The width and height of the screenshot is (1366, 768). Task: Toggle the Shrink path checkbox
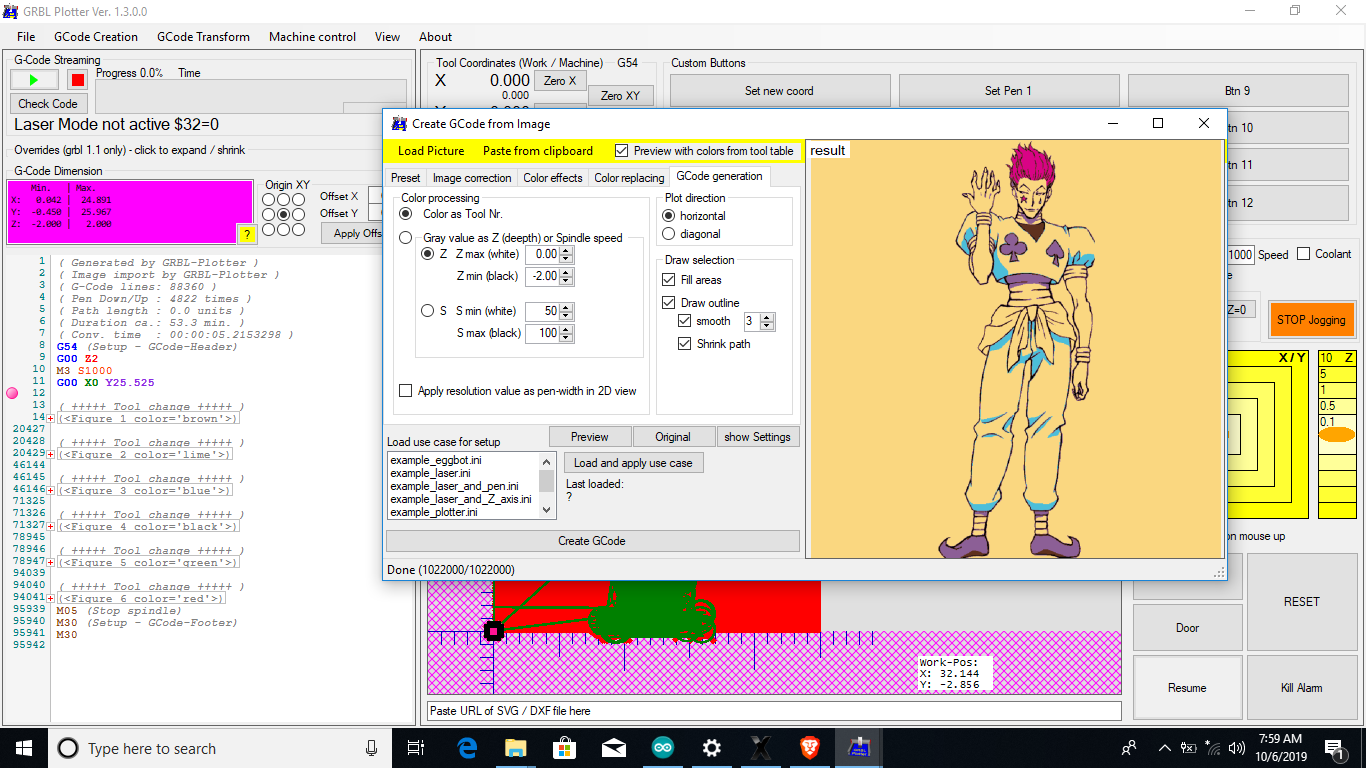pyautogui.click(x=685, y=344)
